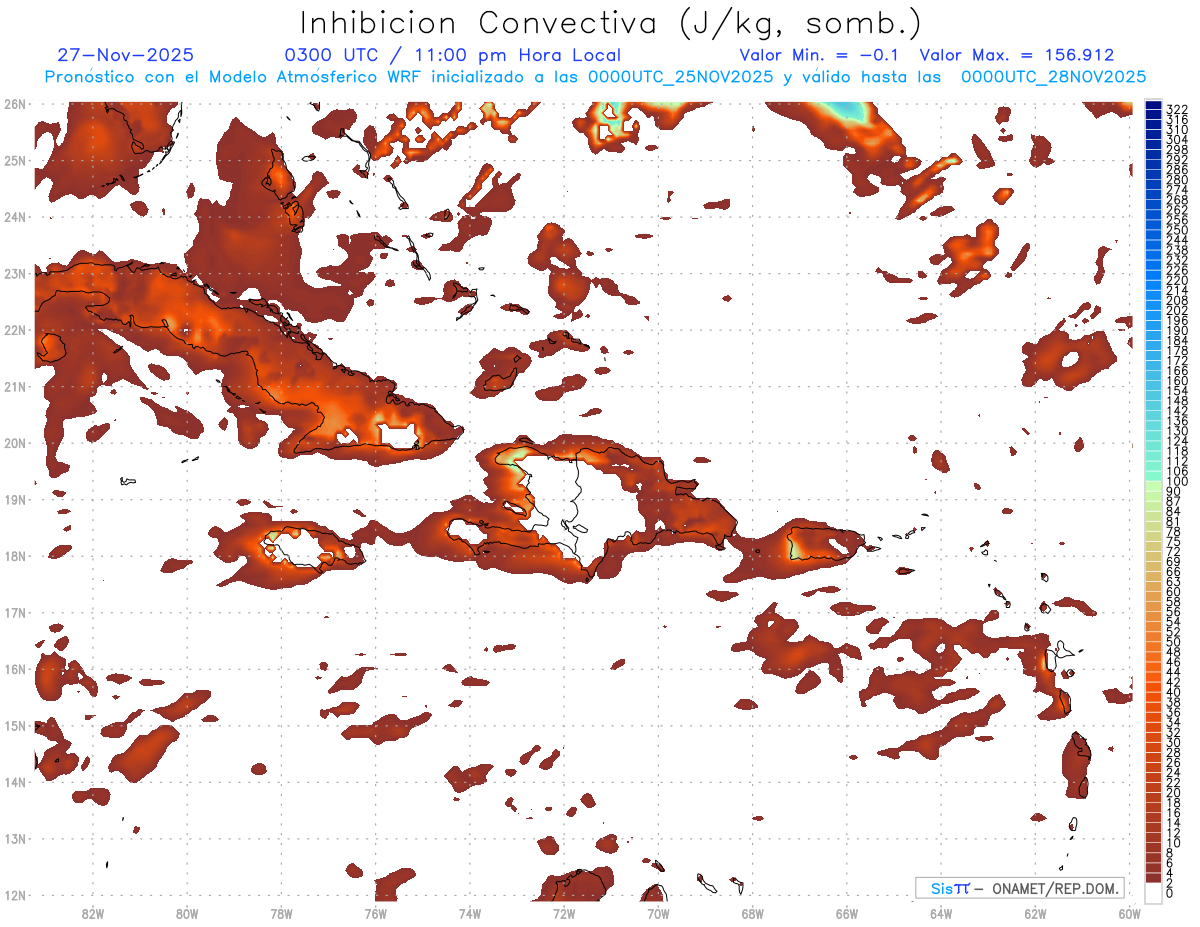Click the "14N" latitude label

15,782
